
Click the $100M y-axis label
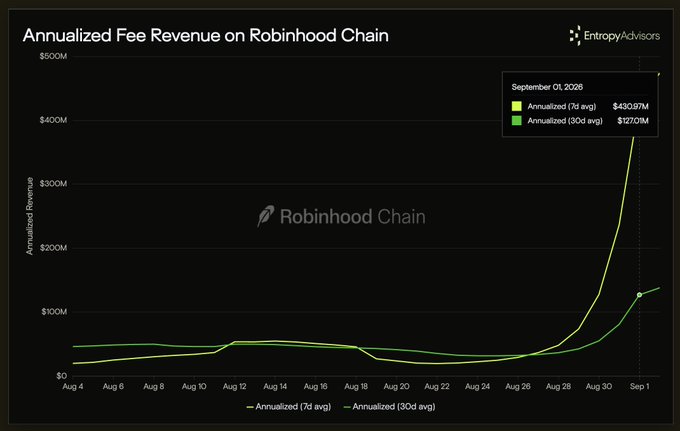pyautogui.click(x=54, y=312)
